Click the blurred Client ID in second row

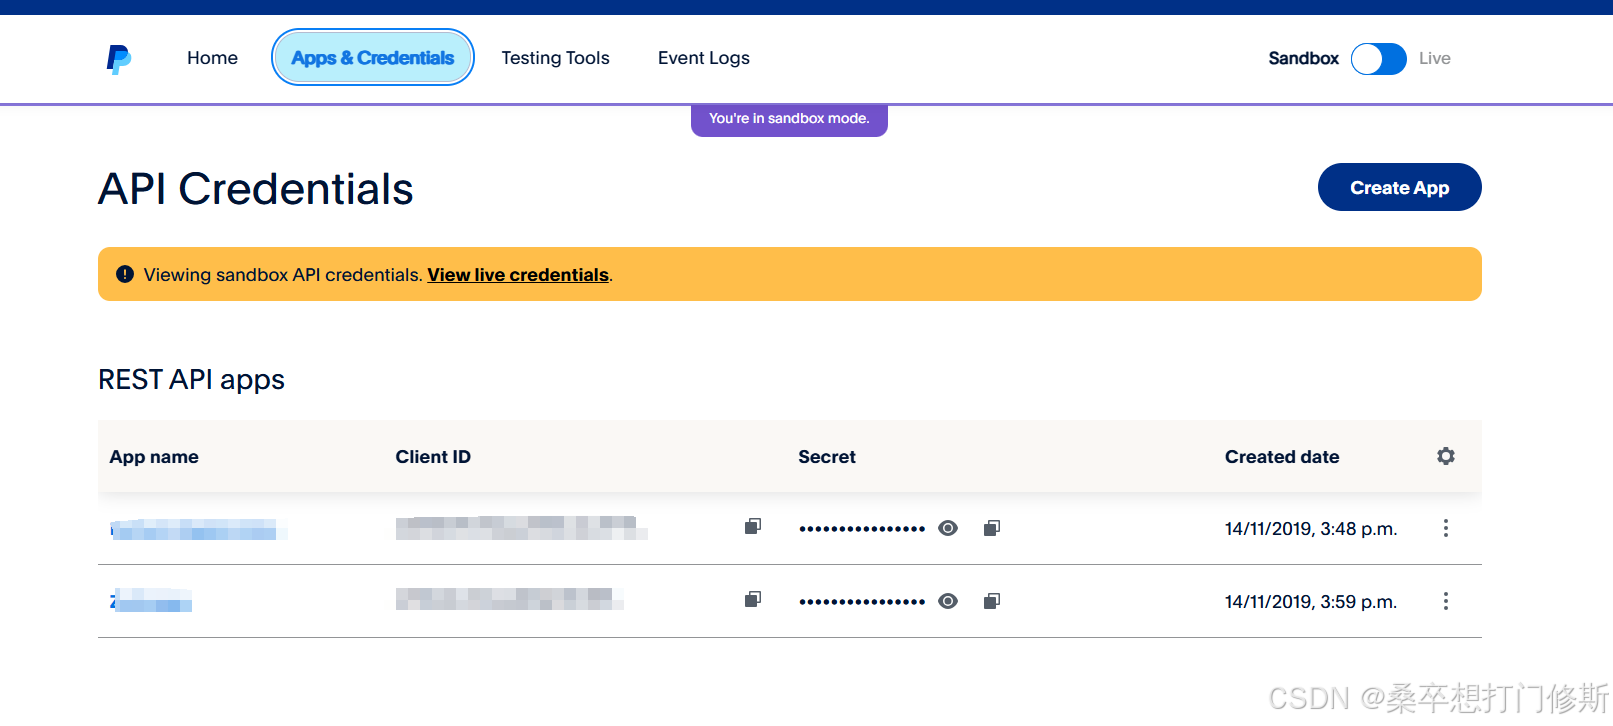509,599
